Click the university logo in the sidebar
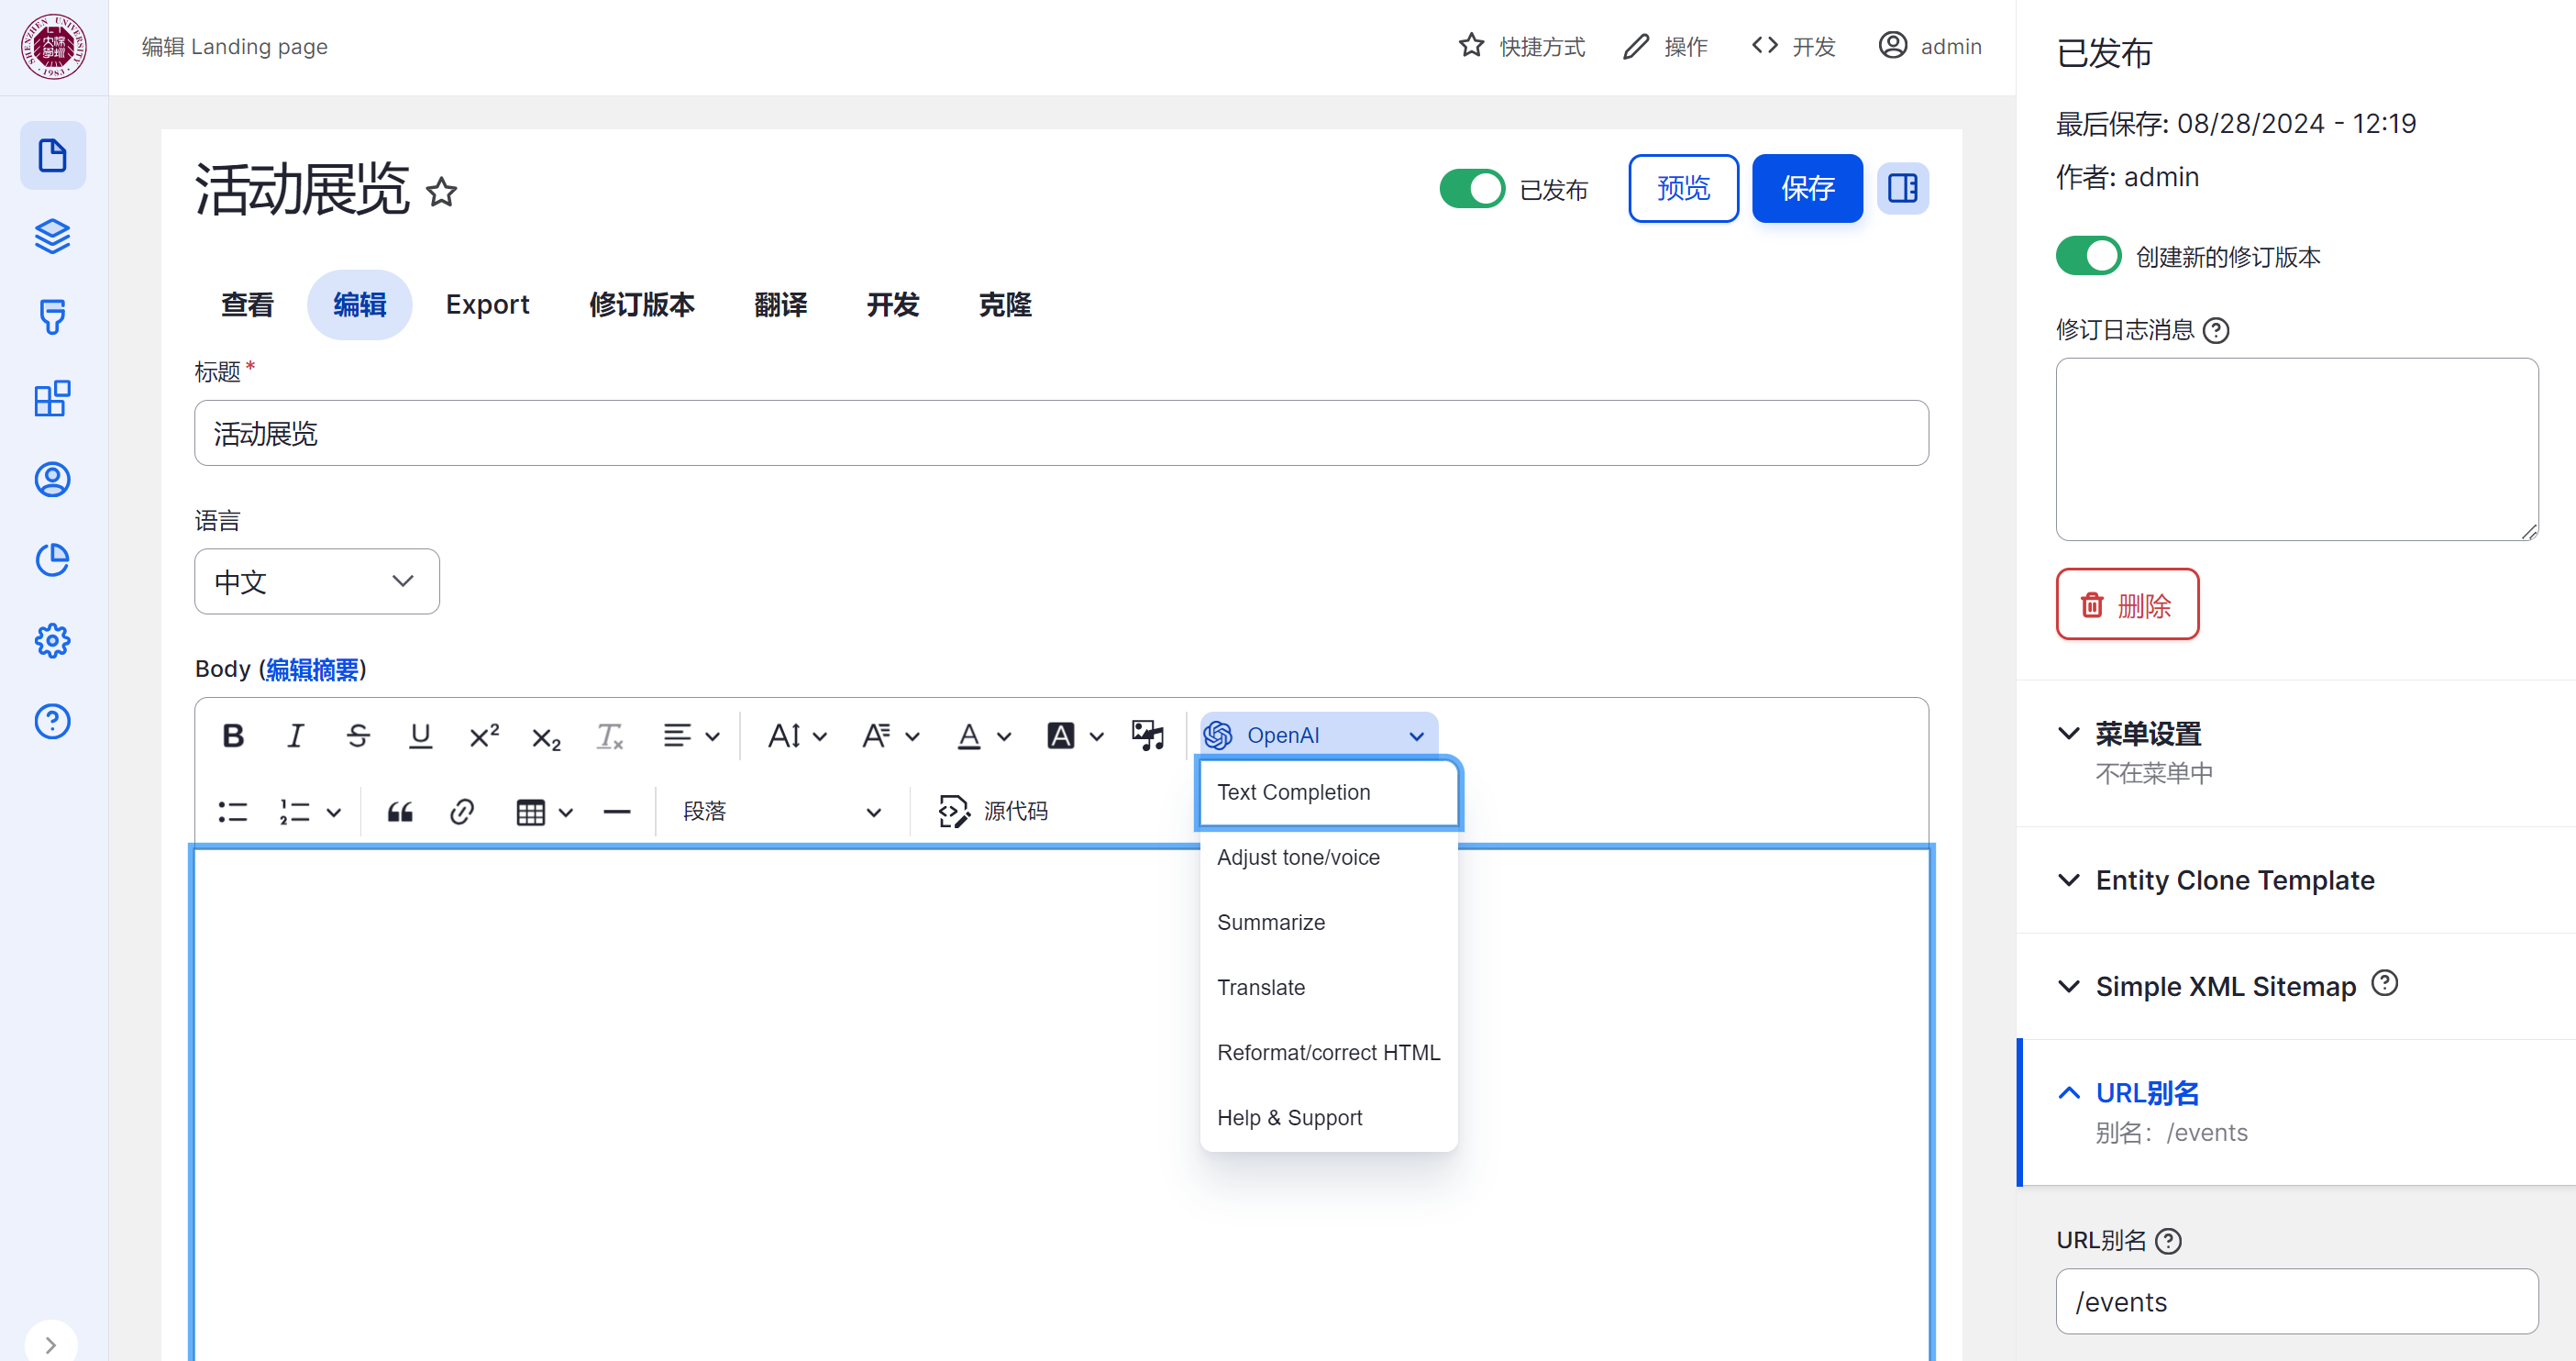Image resolution: width=2576 pixels, height=1361 pixels. point(53,47)
